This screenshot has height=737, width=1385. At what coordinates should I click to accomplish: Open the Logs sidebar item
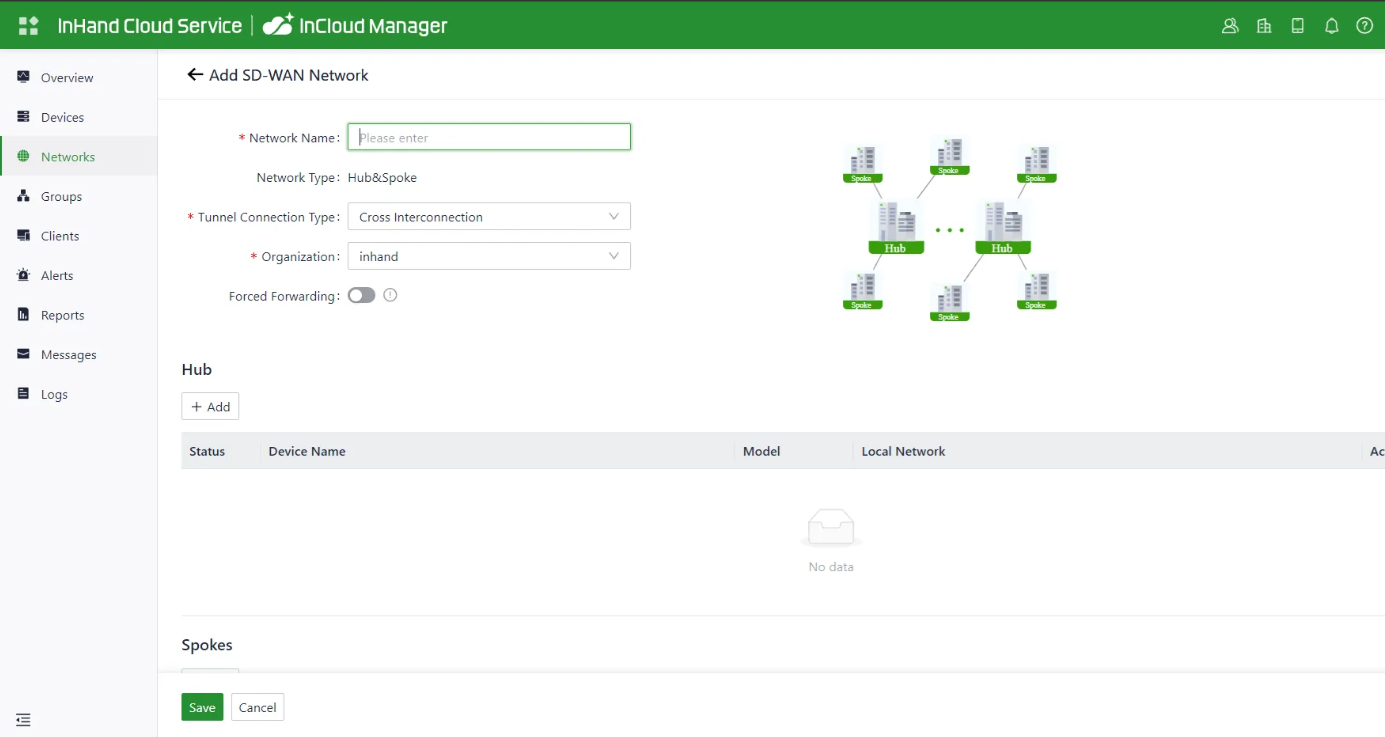click(54, 394)
